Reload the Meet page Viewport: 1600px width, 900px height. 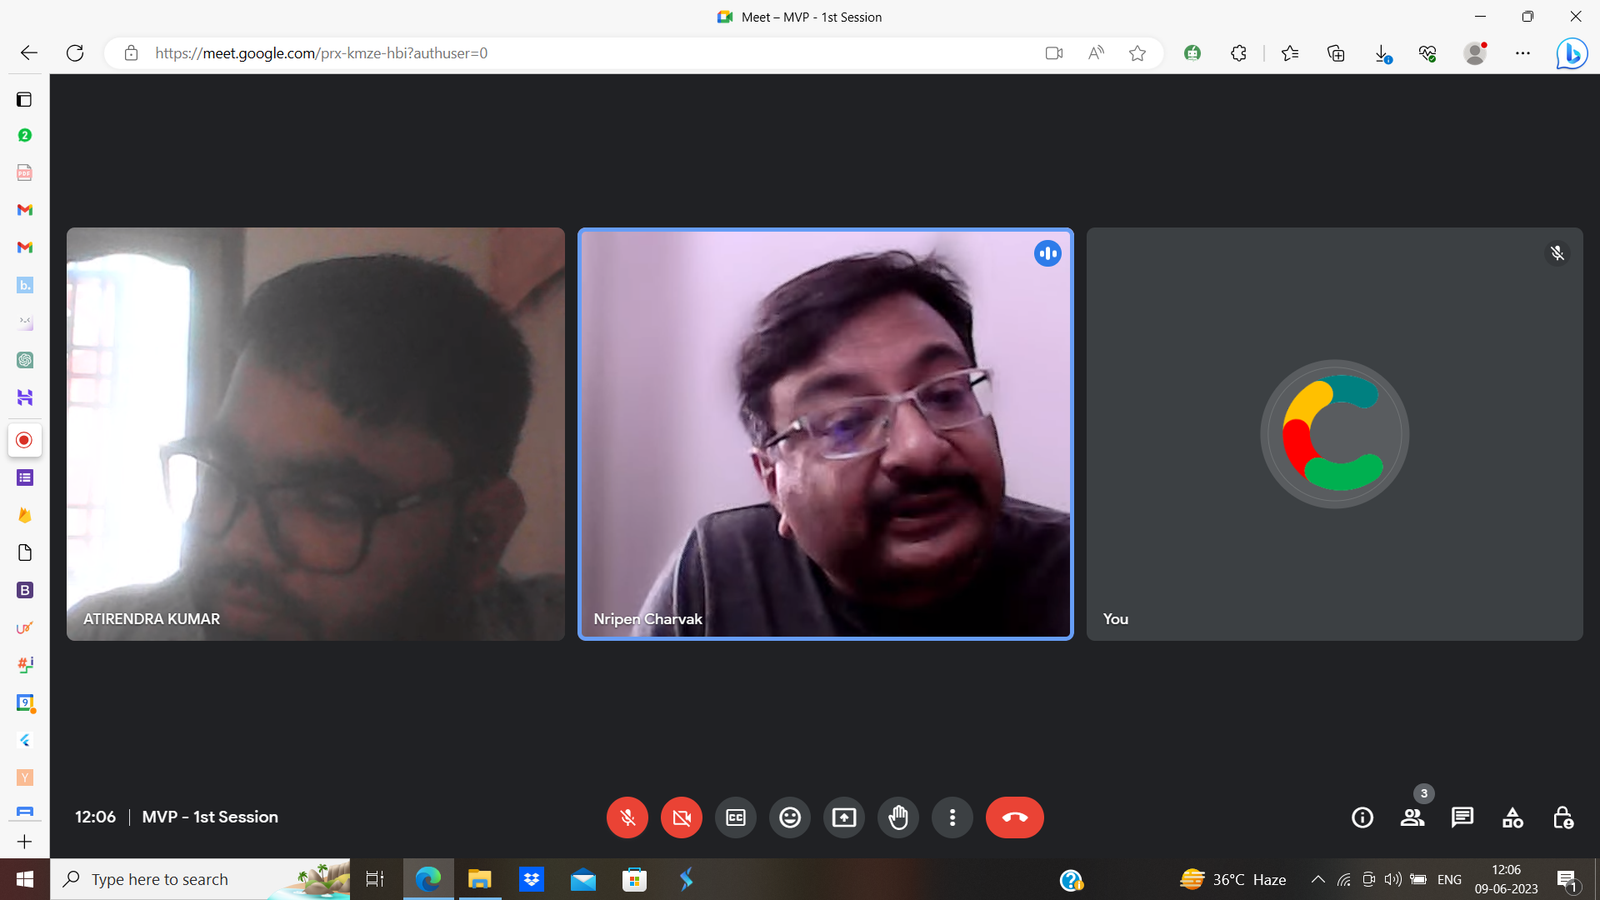(x=75, y=53)
